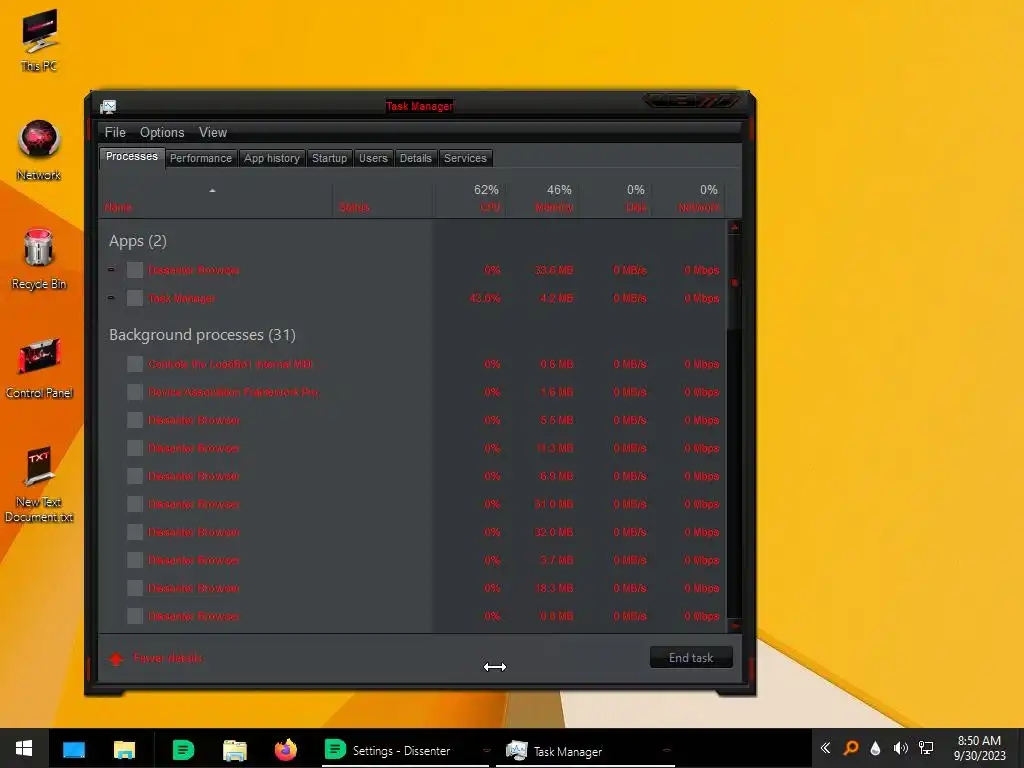Open the network tray icon
This screenshot has width=1024, height=768.
click(926, 748)
